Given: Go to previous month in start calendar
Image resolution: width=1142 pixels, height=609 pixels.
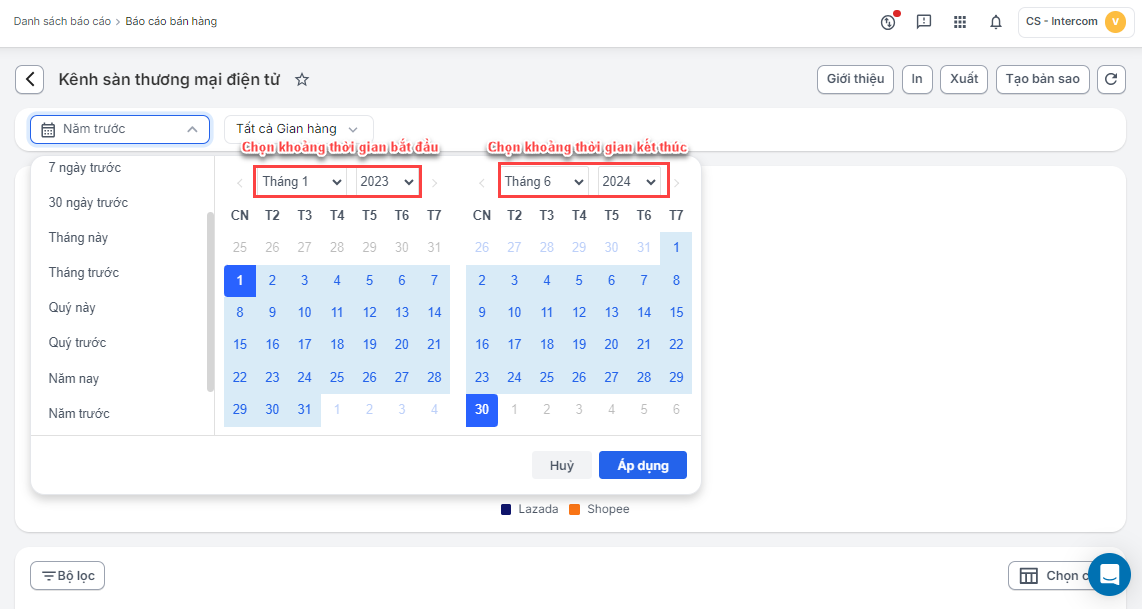Looking at the screenshot, I should (x=239, y=183).
